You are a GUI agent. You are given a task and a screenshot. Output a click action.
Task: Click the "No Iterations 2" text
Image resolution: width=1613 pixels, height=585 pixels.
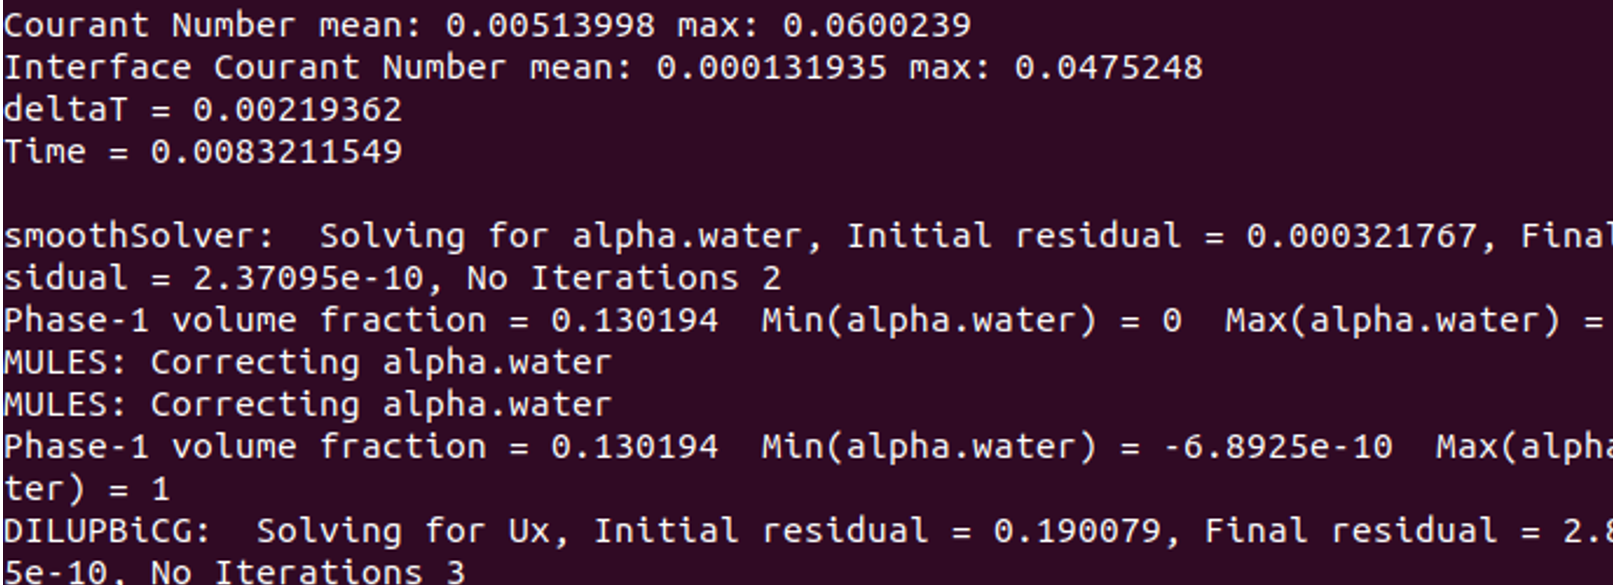[624, 278]
